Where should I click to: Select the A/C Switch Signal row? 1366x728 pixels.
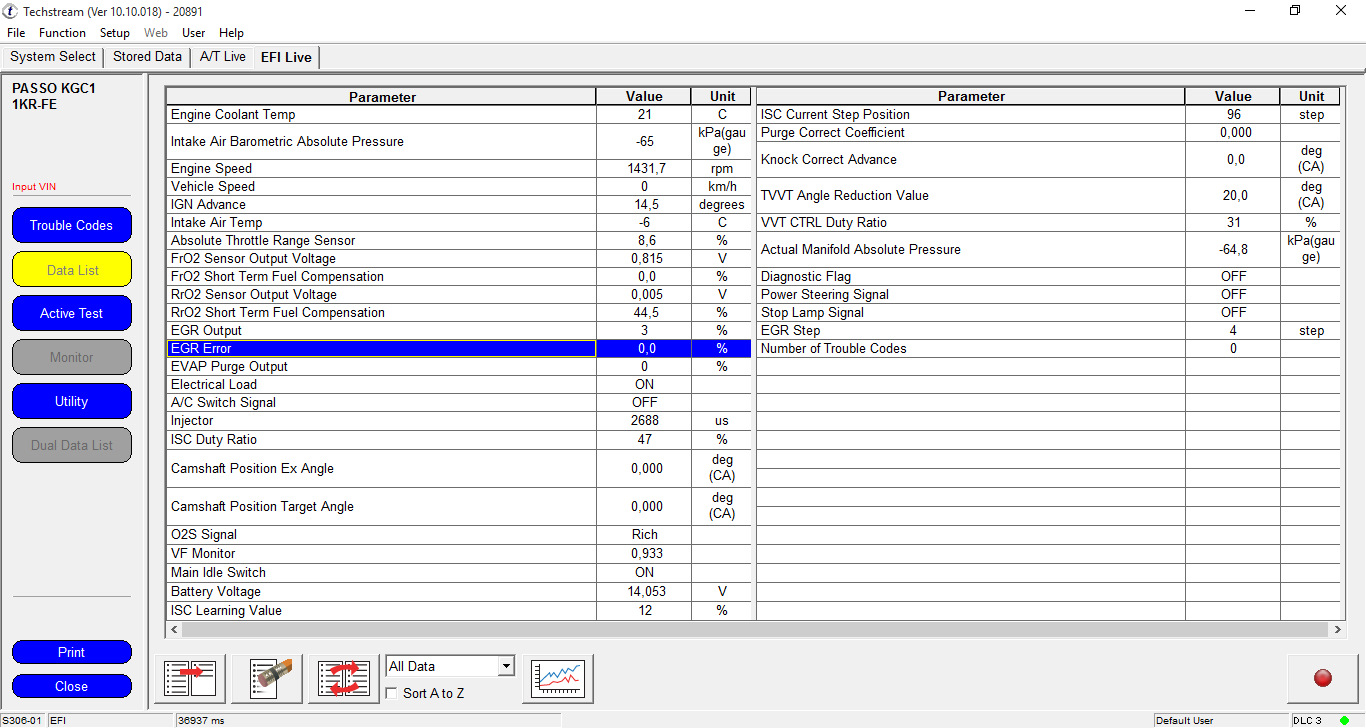coord(458,403)
